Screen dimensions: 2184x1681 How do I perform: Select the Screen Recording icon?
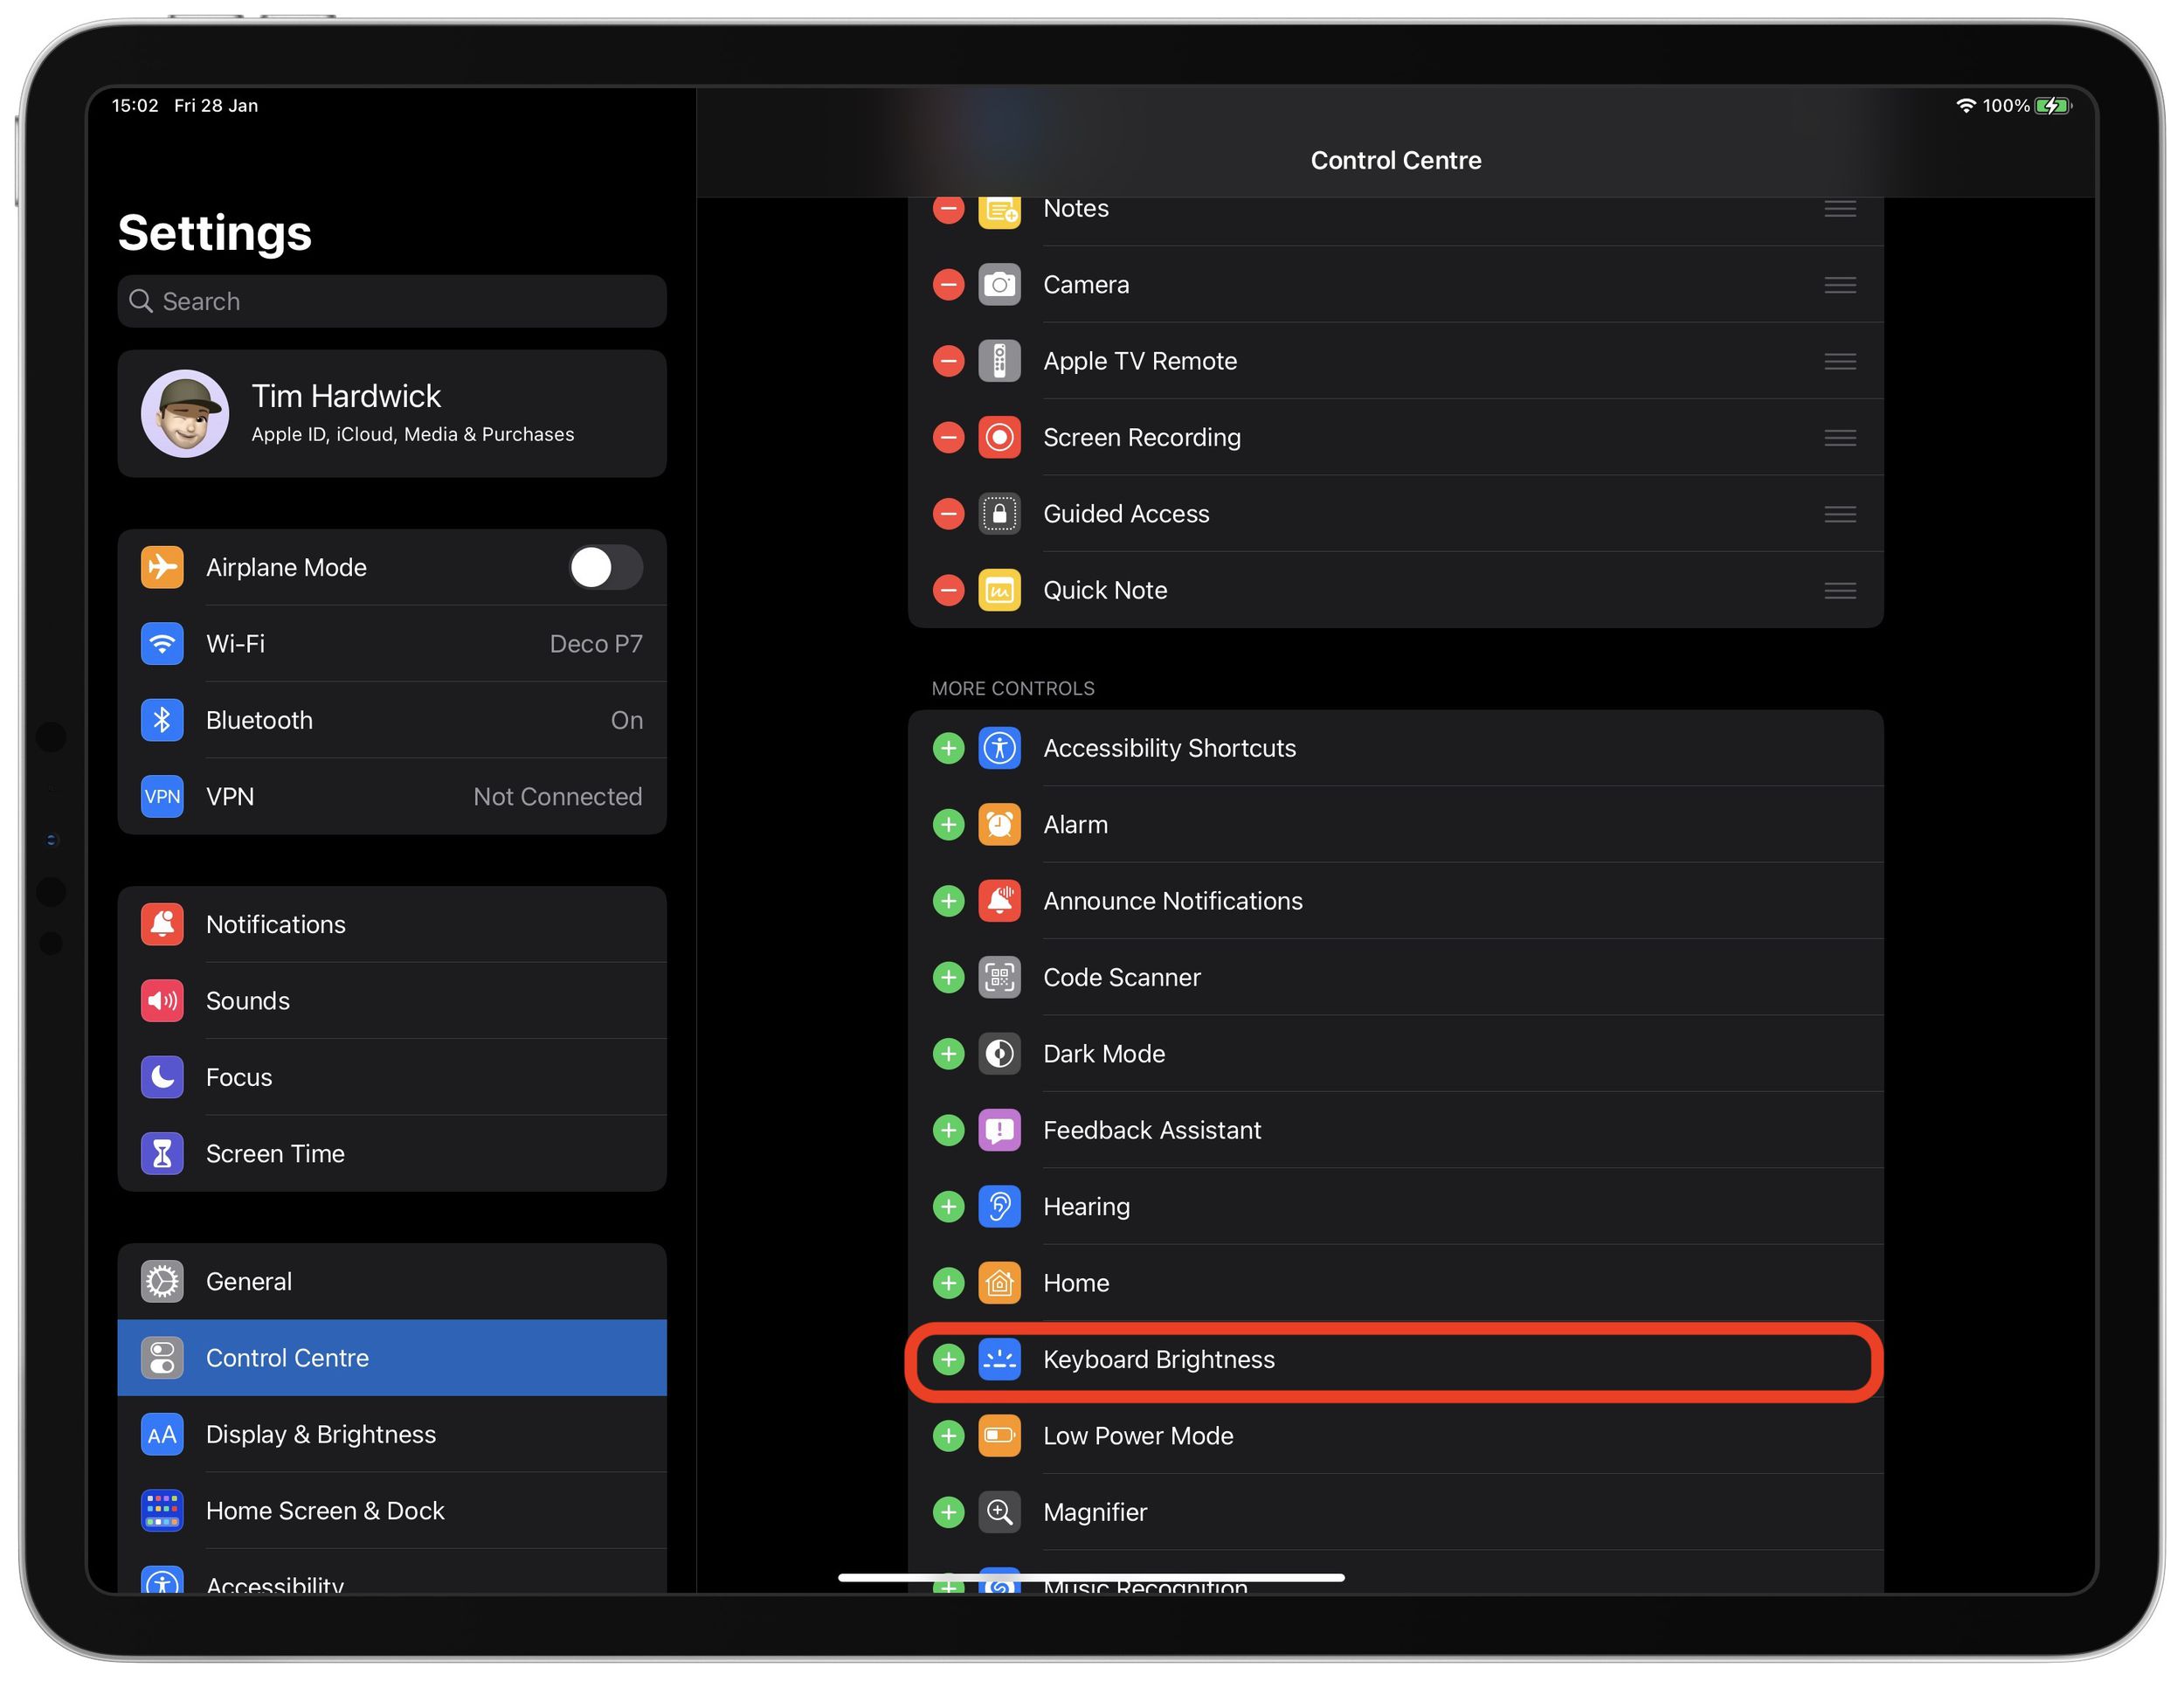tap(999, 437)
